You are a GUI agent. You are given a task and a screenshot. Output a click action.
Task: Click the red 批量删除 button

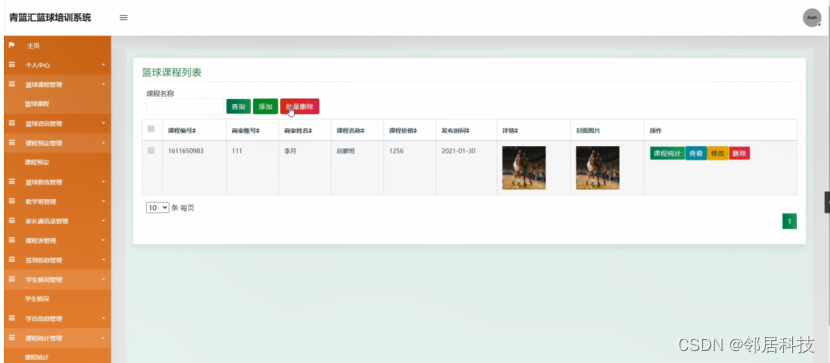(x=300, y=106)
